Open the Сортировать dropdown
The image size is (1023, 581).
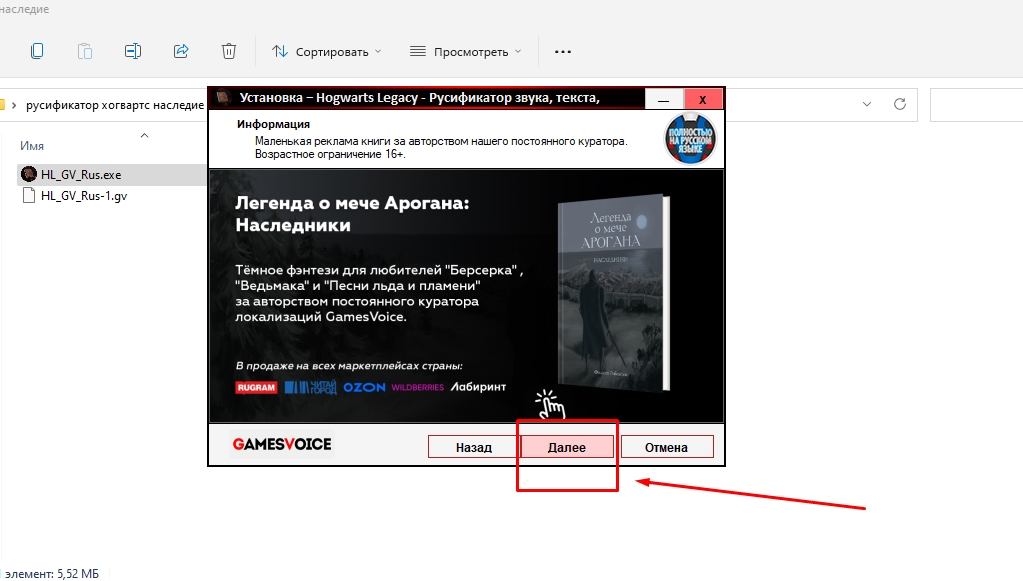coord(326,52)
